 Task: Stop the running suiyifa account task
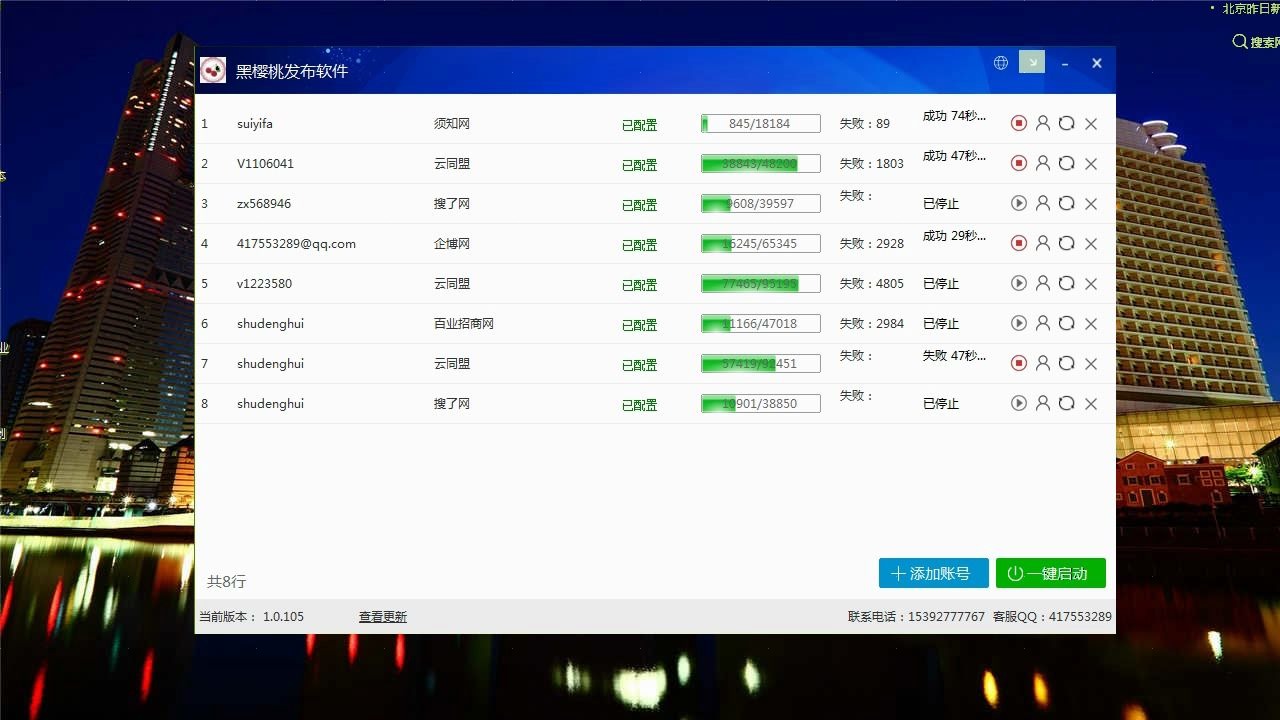(x=1019, y=123)
